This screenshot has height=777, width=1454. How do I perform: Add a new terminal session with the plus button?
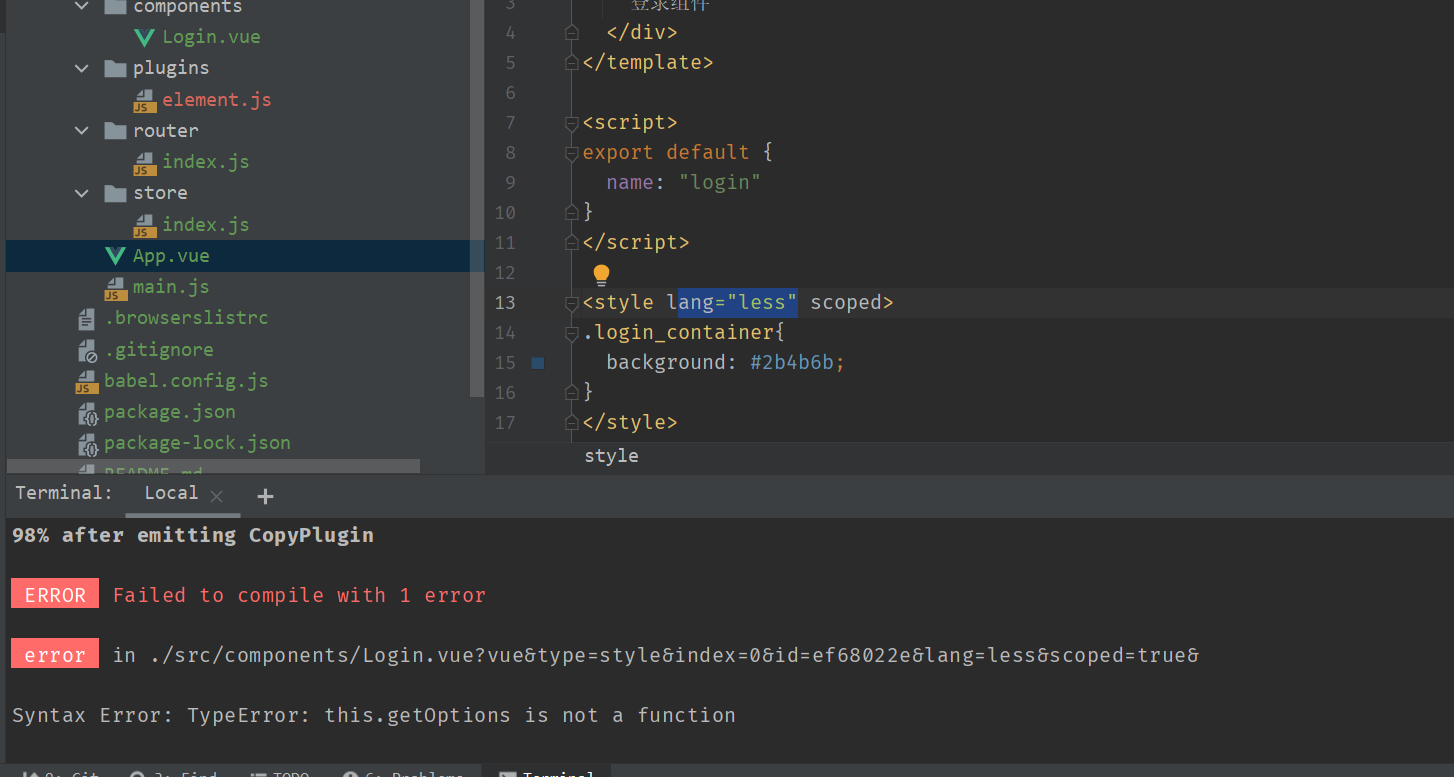pos(264,495)
